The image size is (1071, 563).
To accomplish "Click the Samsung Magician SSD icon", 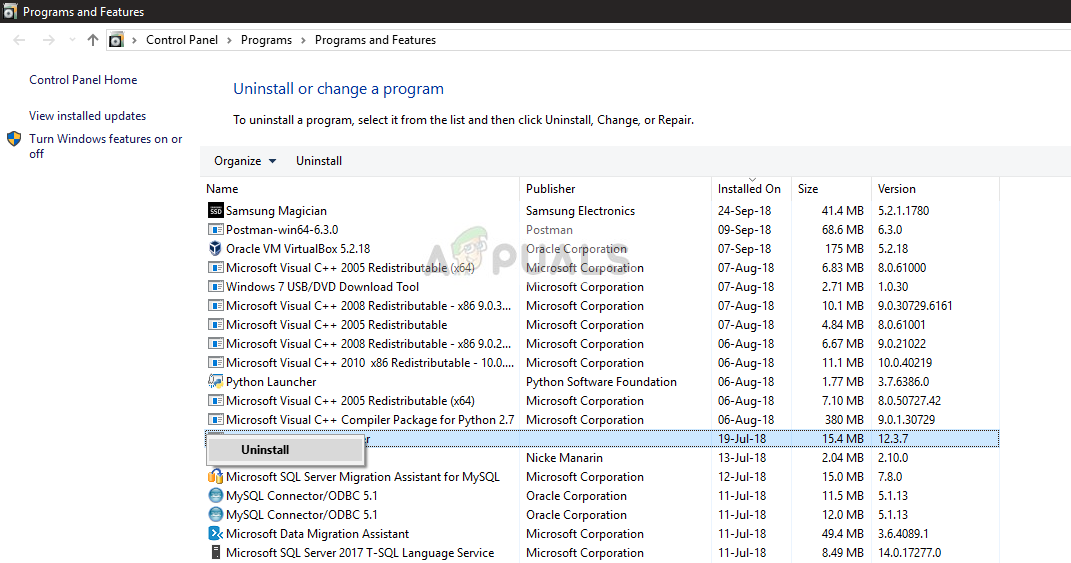I will tap(215, 210).
